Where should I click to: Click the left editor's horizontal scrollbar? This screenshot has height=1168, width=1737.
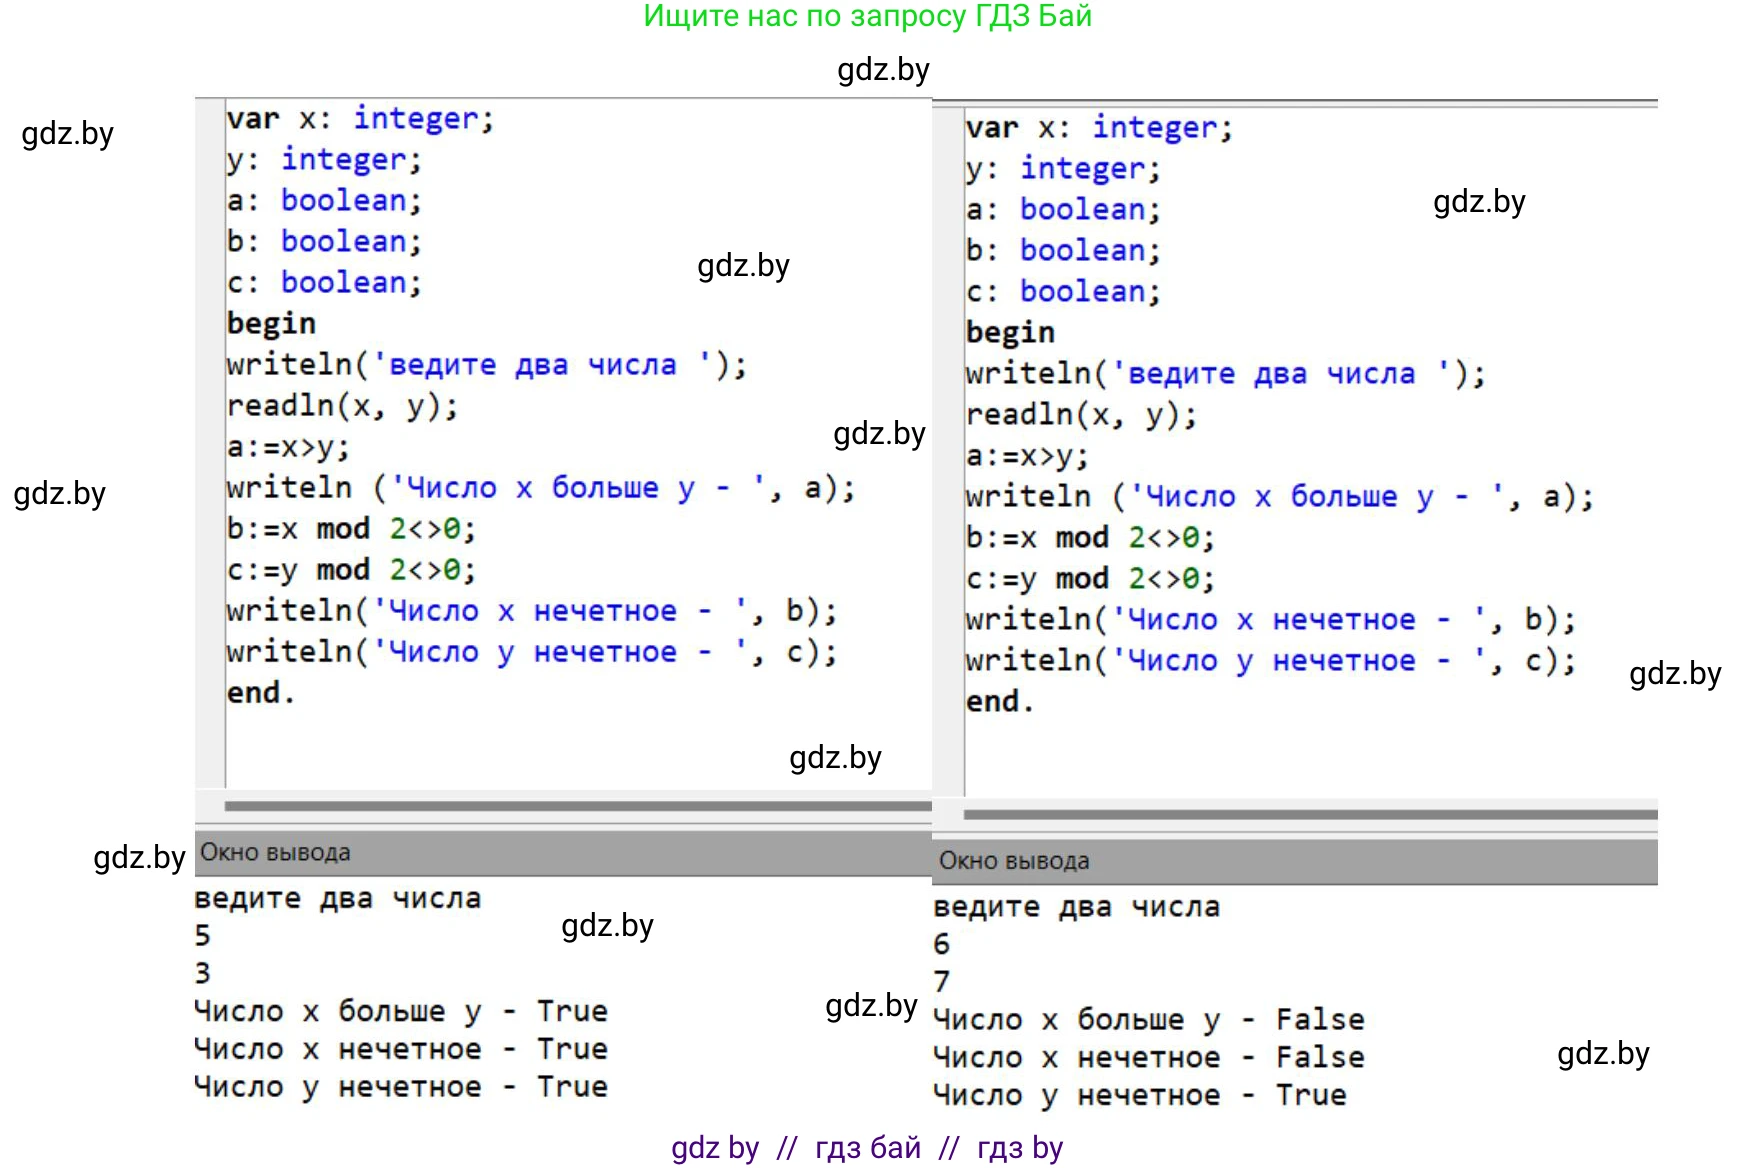click(x=577, y=806)
